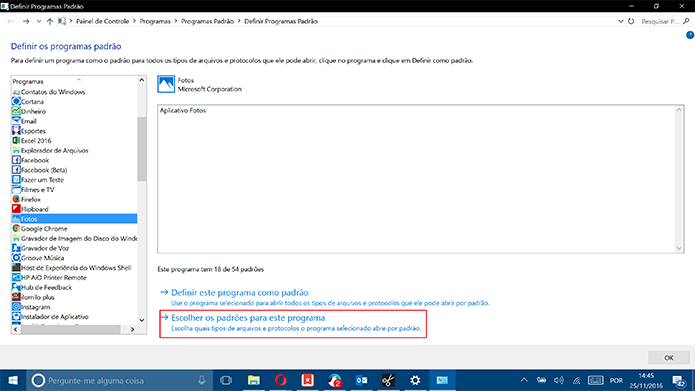Select Cortana in the programs list

[x=32, y=102]
